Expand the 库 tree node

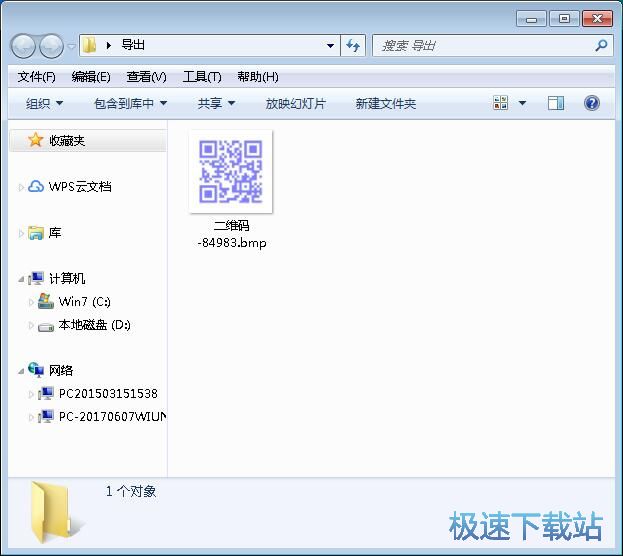point(21,233)
